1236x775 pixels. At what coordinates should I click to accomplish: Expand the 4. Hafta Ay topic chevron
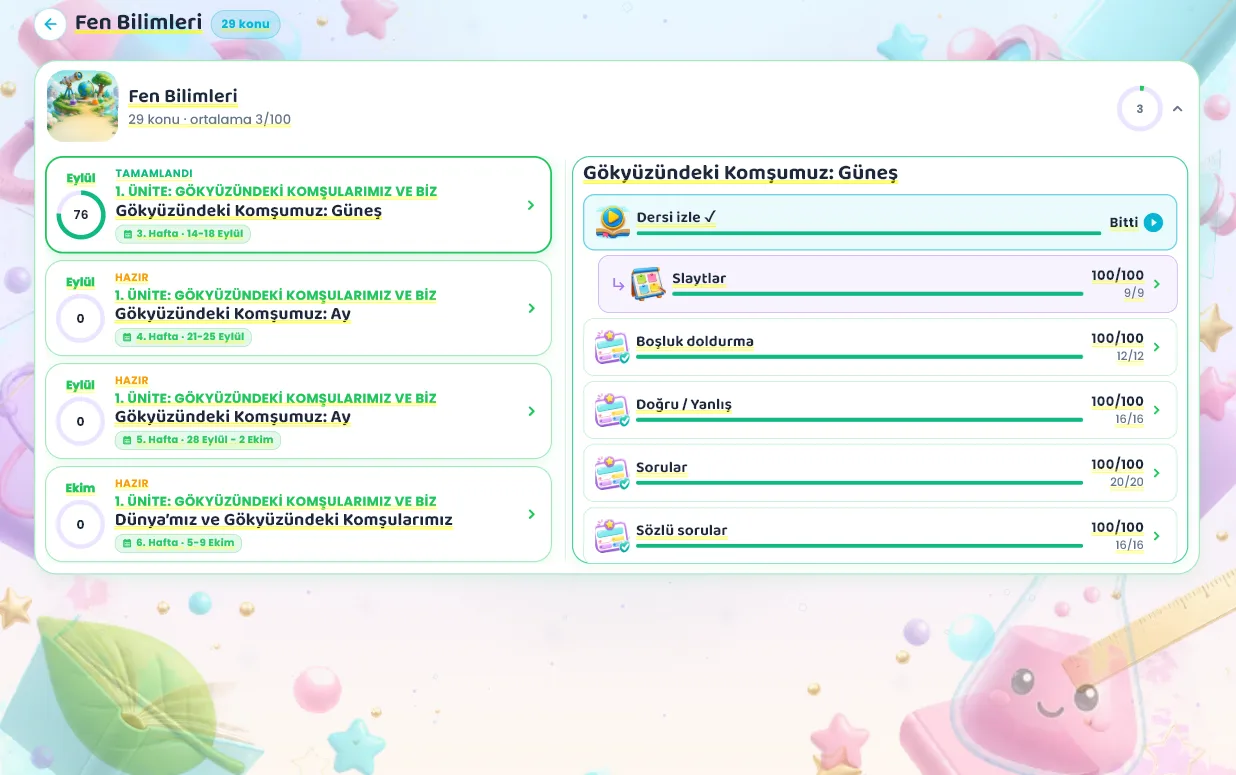tap(531, 308)
